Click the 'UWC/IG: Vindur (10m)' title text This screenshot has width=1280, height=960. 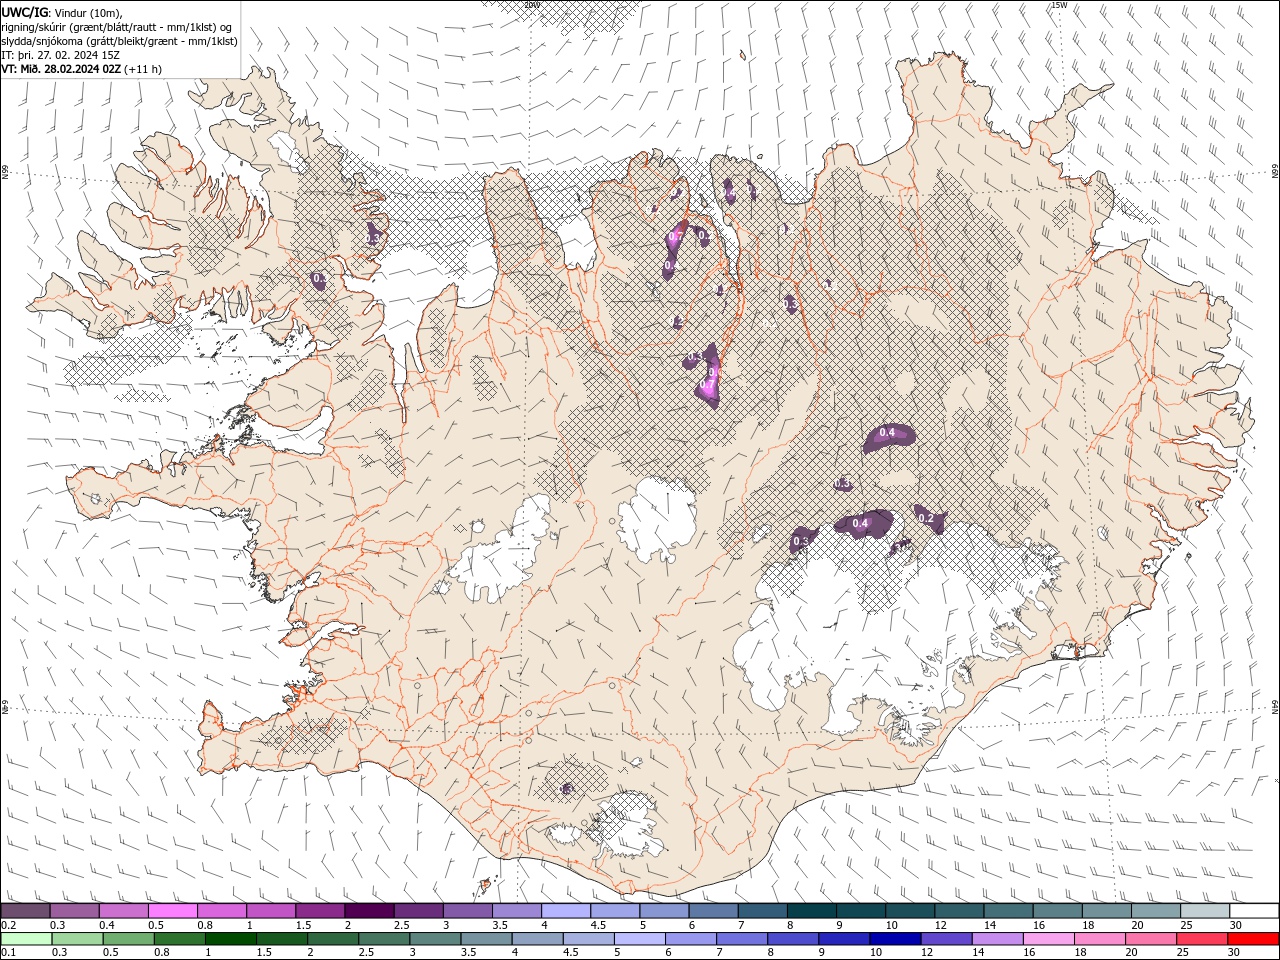coord(62,12)
